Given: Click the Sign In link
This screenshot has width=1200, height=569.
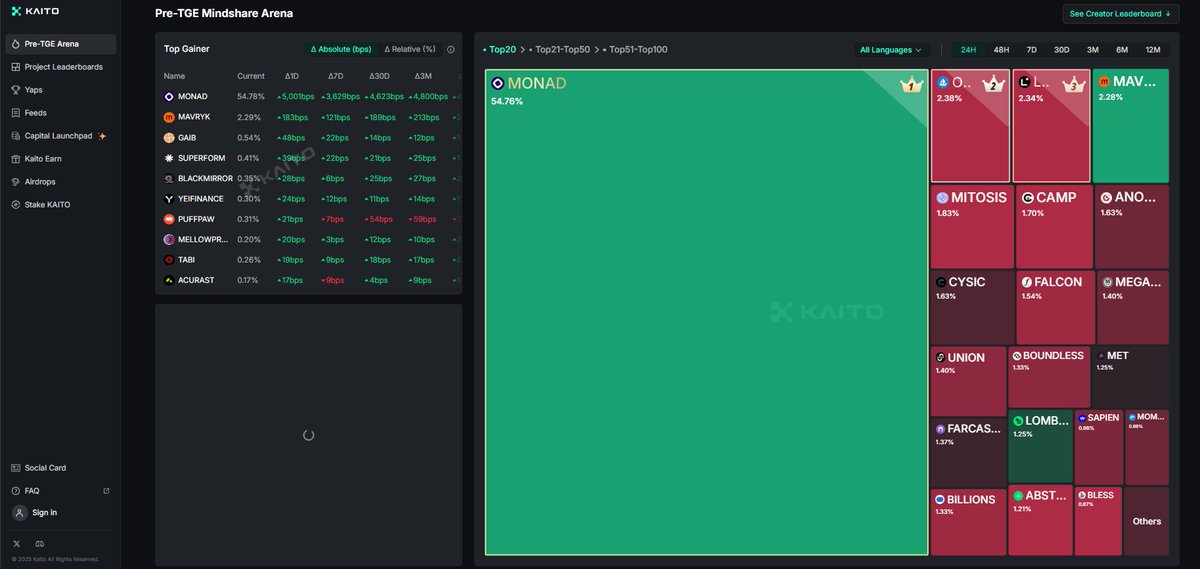Looking at the screenshot, I should (x=44, y=513).
